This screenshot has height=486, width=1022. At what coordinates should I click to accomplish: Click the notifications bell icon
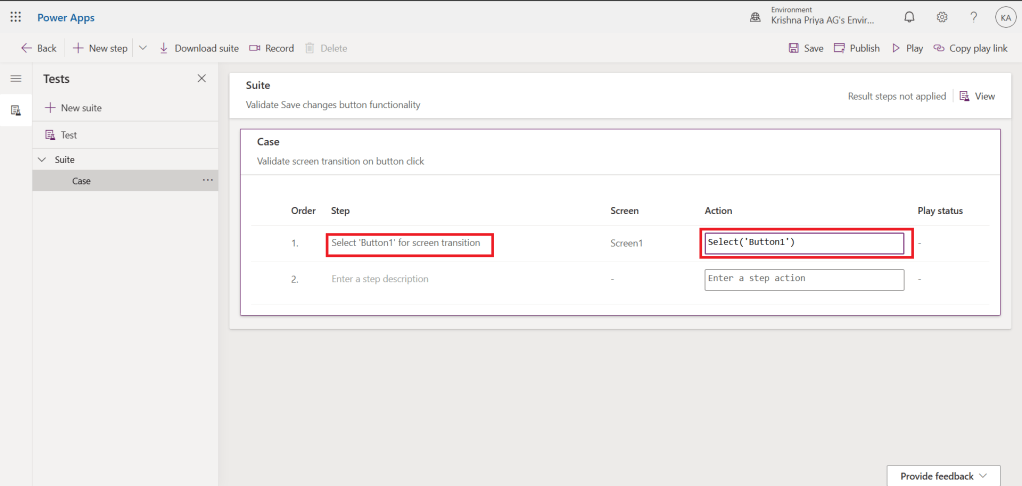[909, 17]
